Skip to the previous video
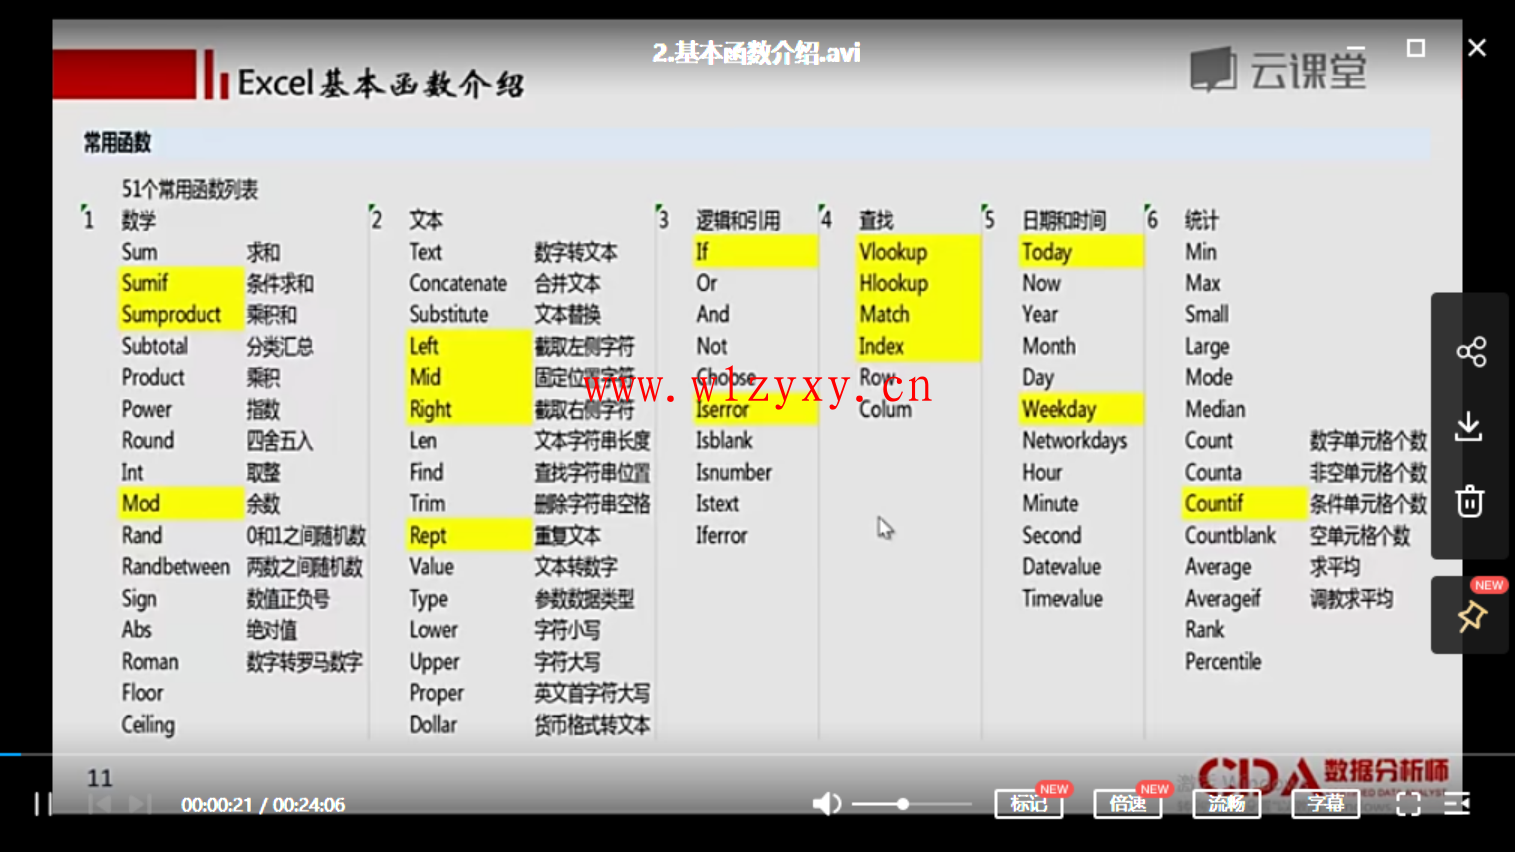The width and height of the screenshot is (1515, 852). click(x=99, y=804)
